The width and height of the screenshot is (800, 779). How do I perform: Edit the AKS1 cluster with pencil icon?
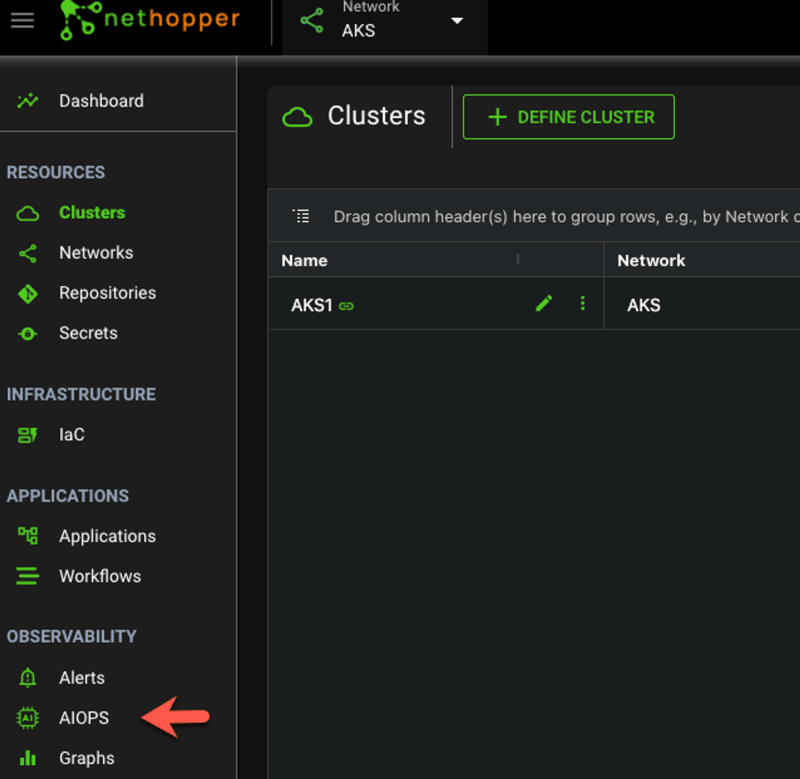coord(544,304)
